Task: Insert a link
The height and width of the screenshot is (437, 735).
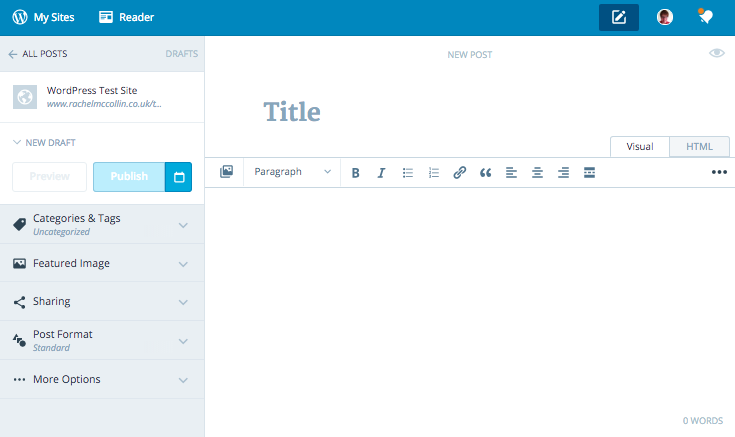Action: coord(459,173)
